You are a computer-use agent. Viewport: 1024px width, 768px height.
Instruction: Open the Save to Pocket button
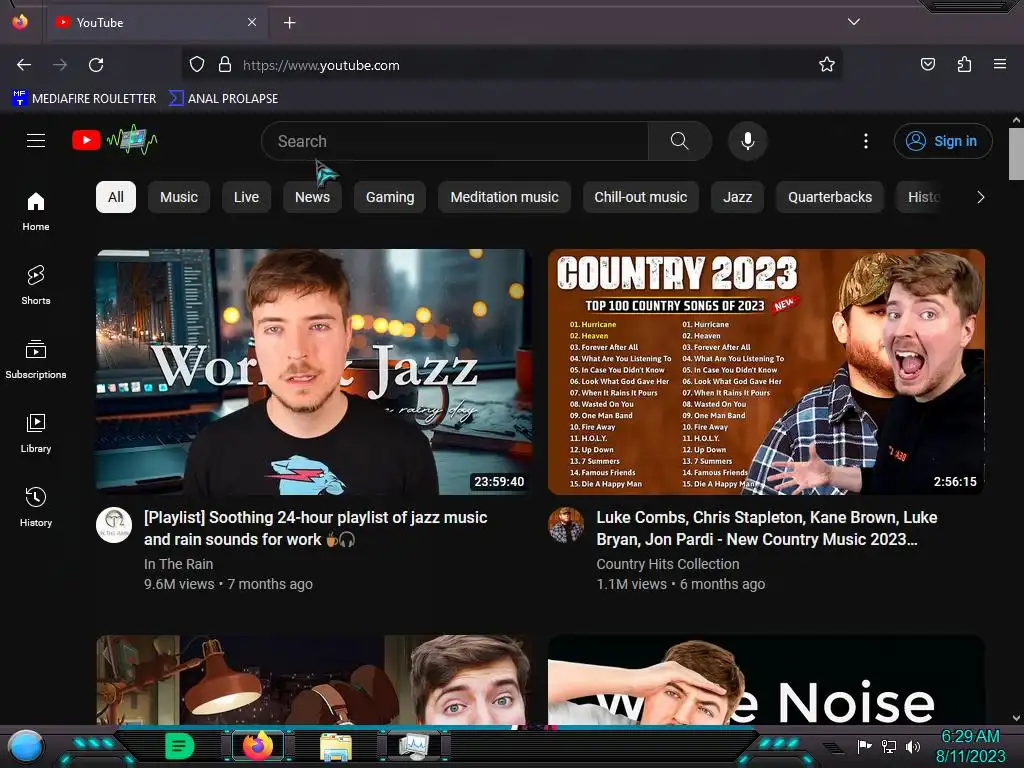pos(927,64)
